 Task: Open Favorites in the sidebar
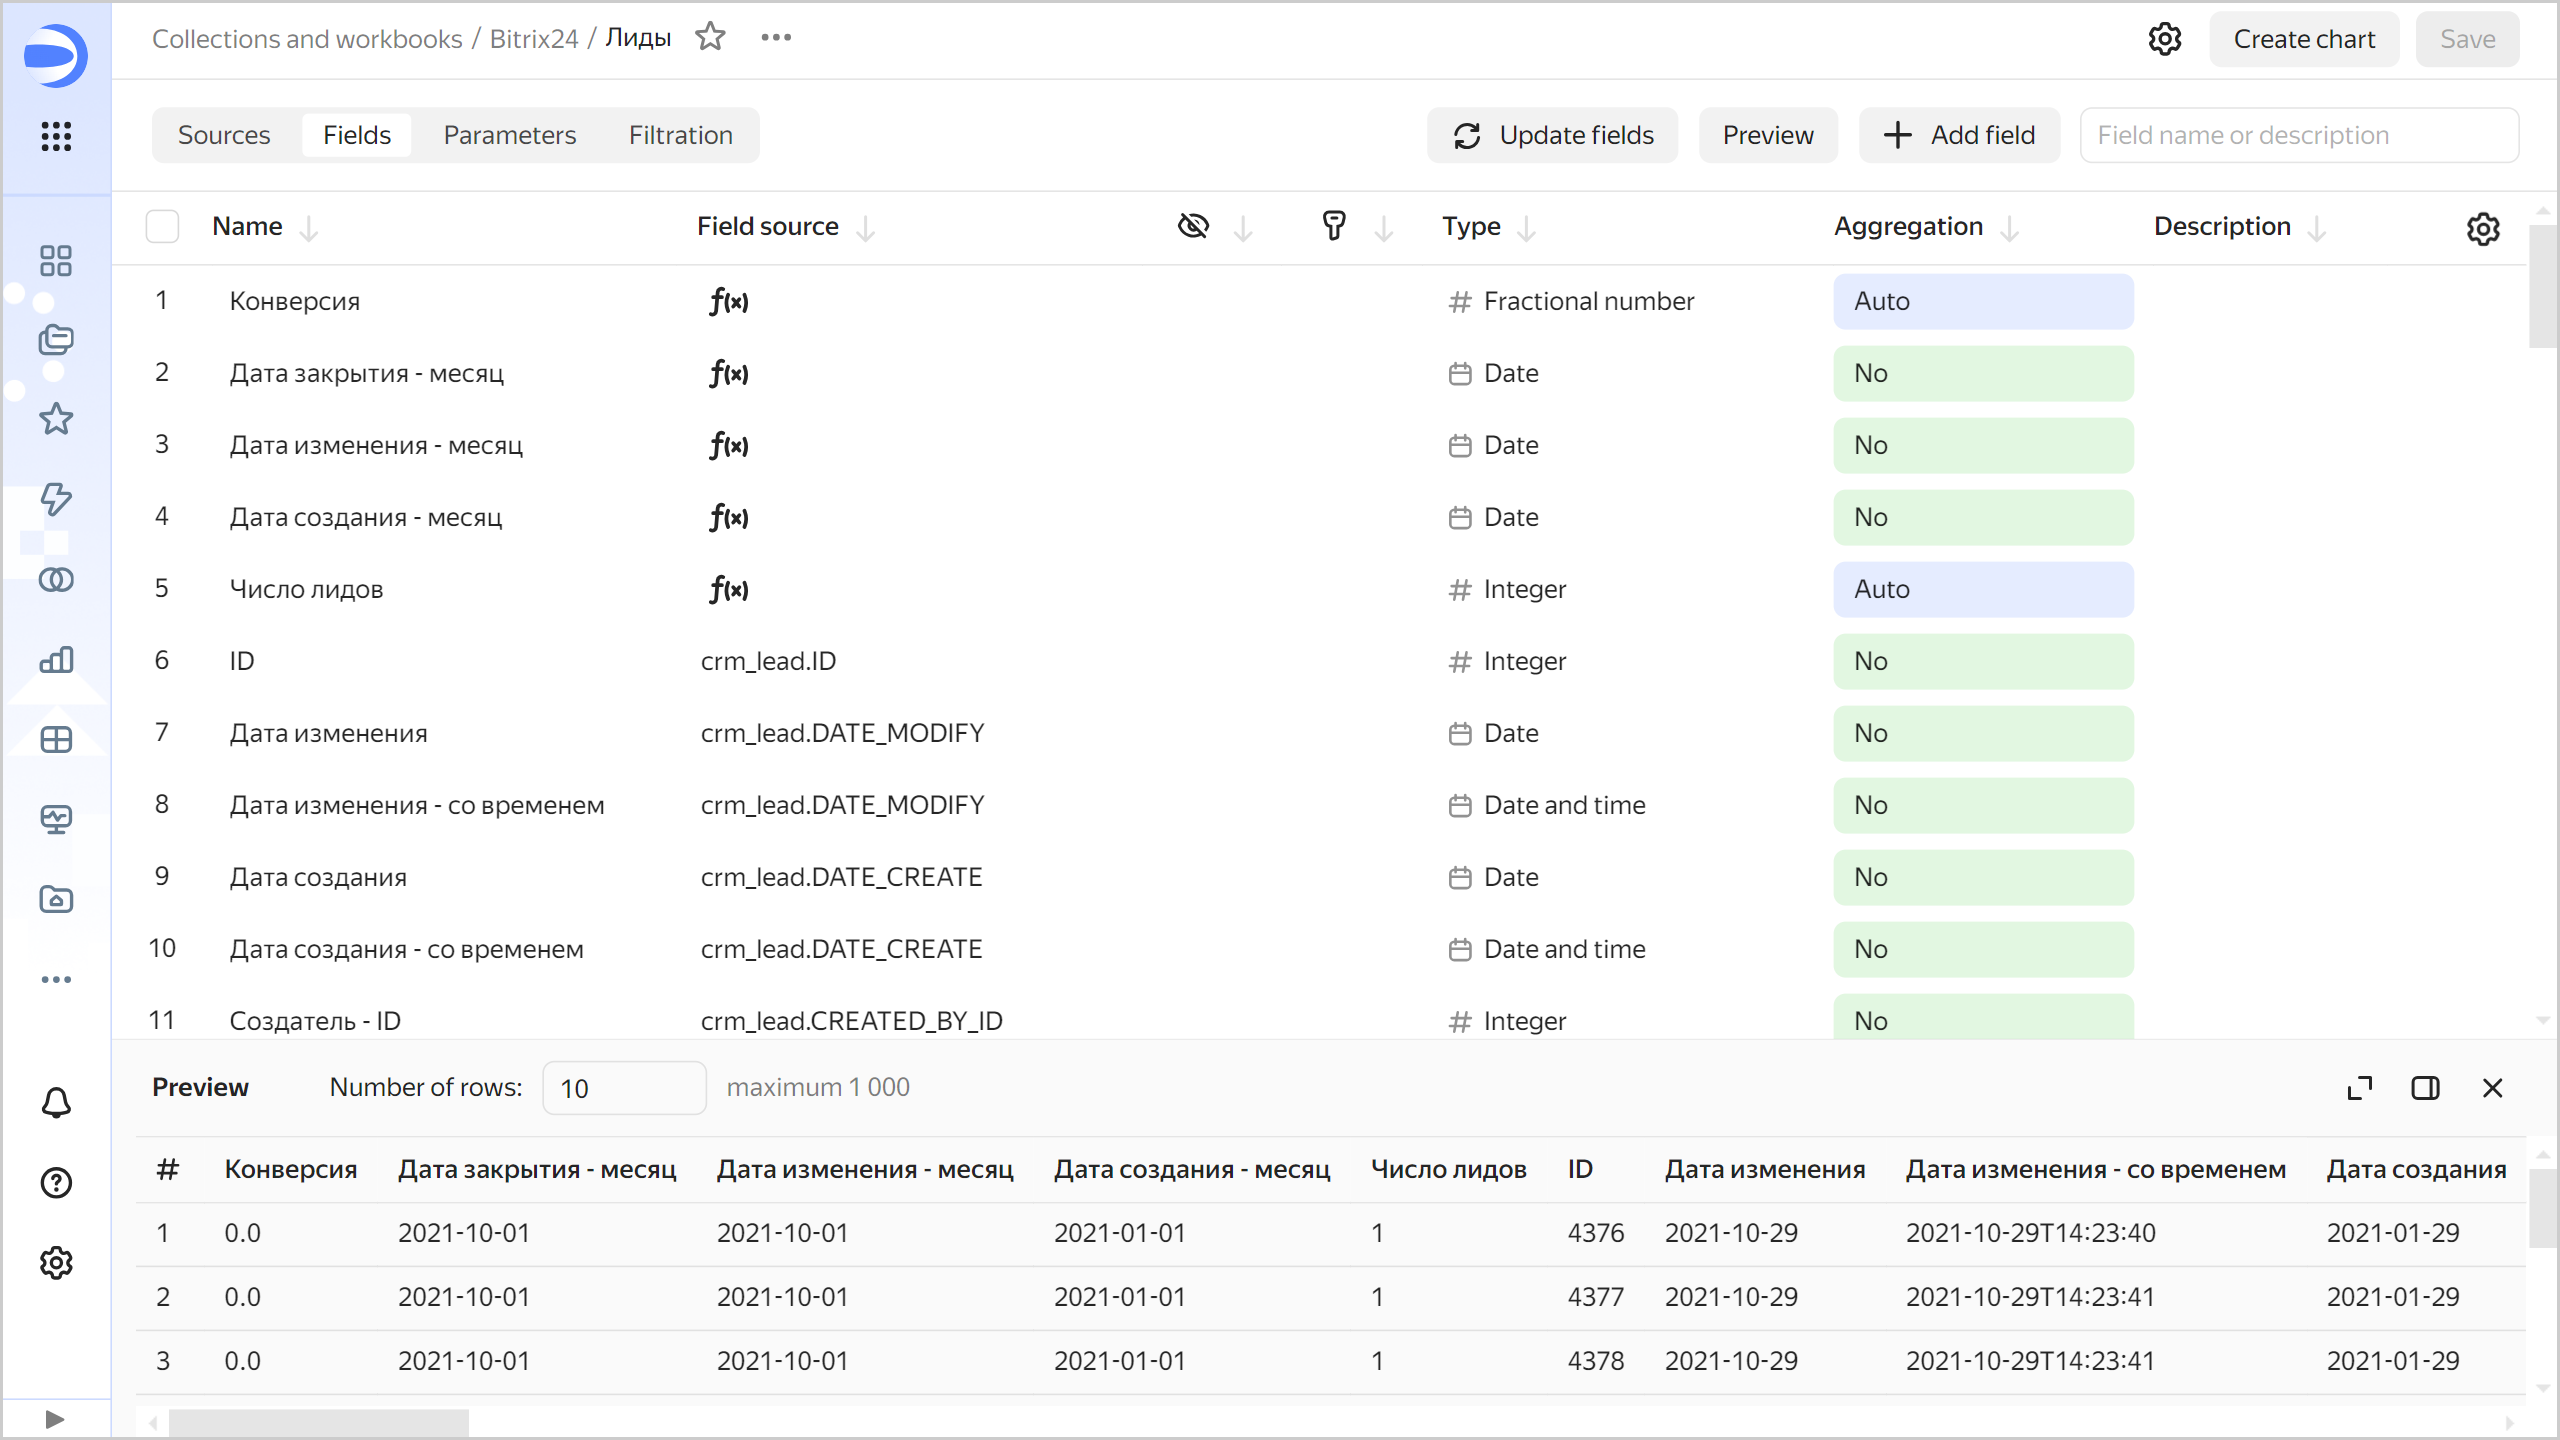point(55,419)
